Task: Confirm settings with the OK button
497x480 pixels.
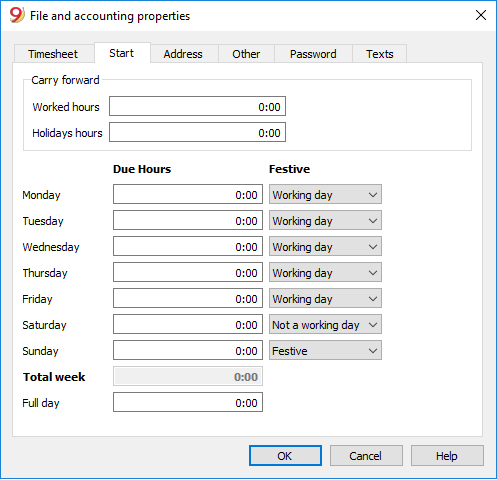Action: pyautogui.click(x=285, y=456)
